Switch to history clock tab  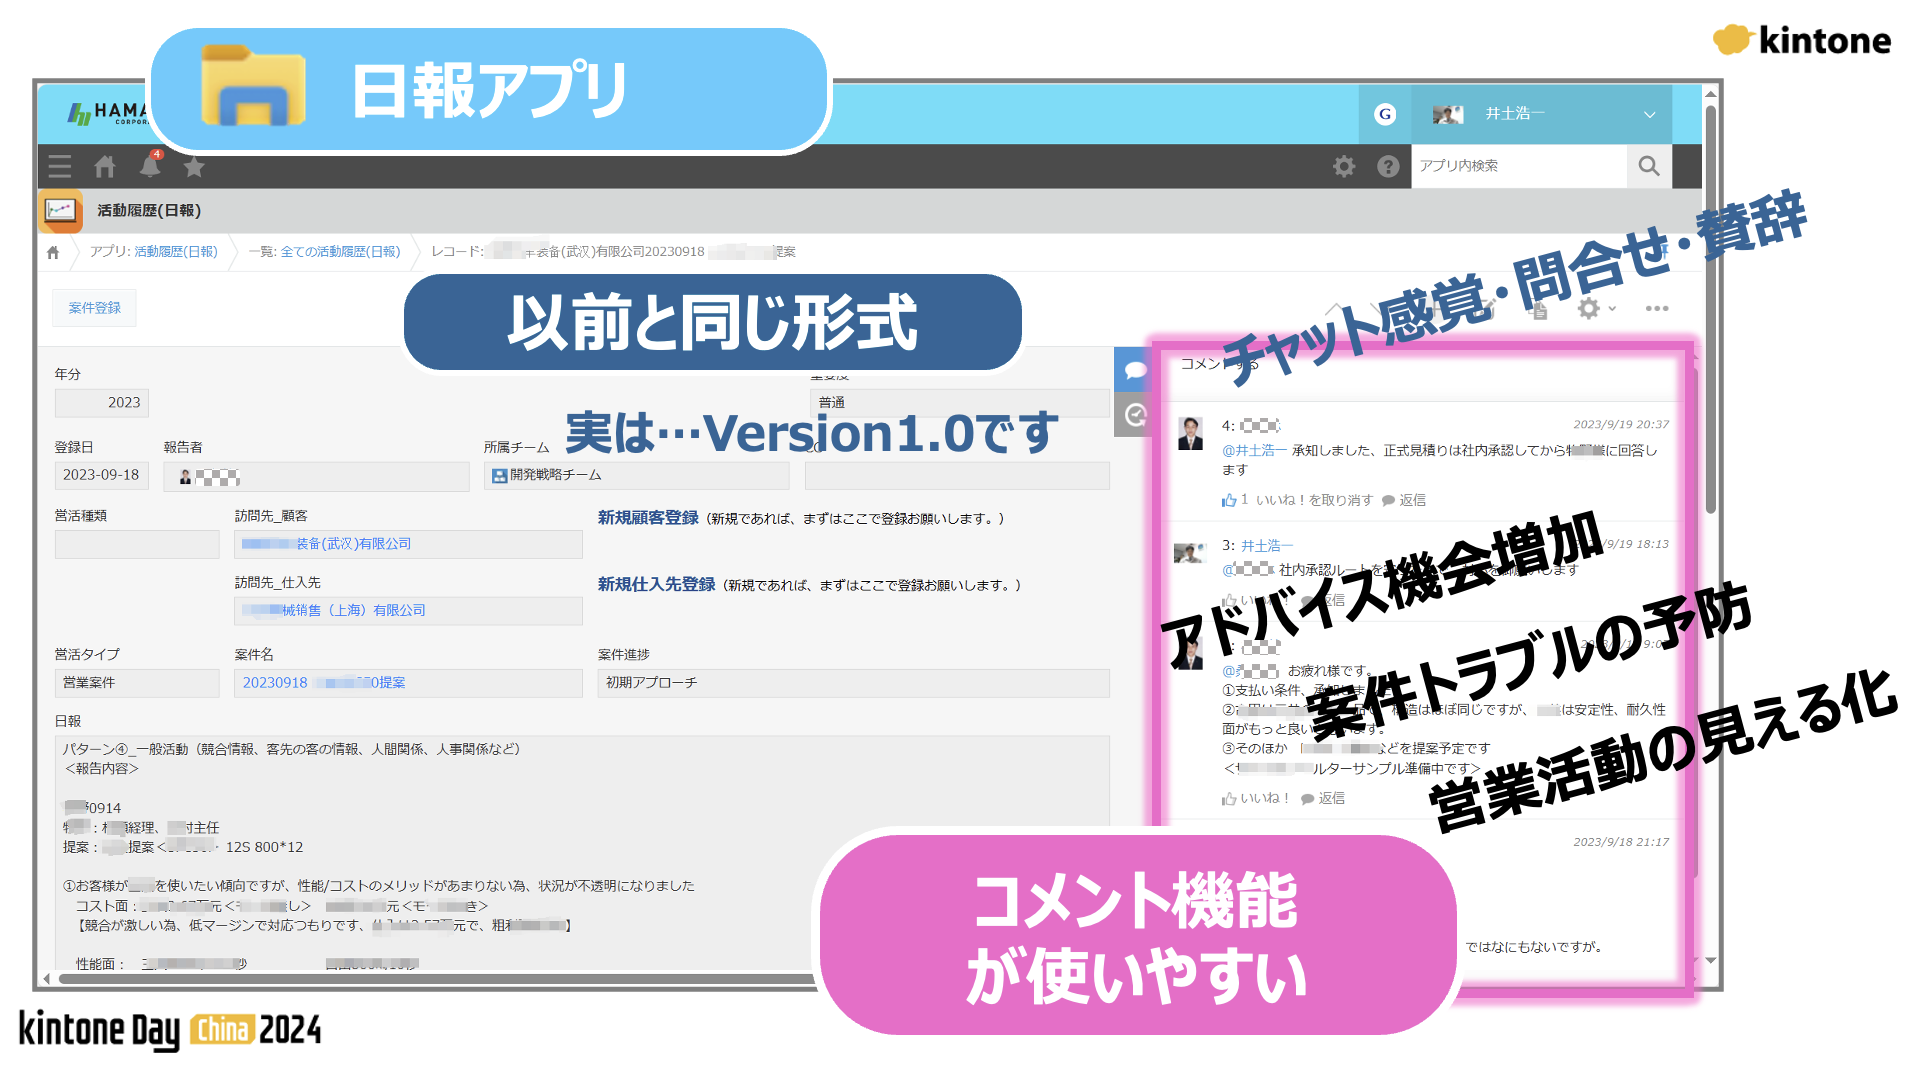1134,414
